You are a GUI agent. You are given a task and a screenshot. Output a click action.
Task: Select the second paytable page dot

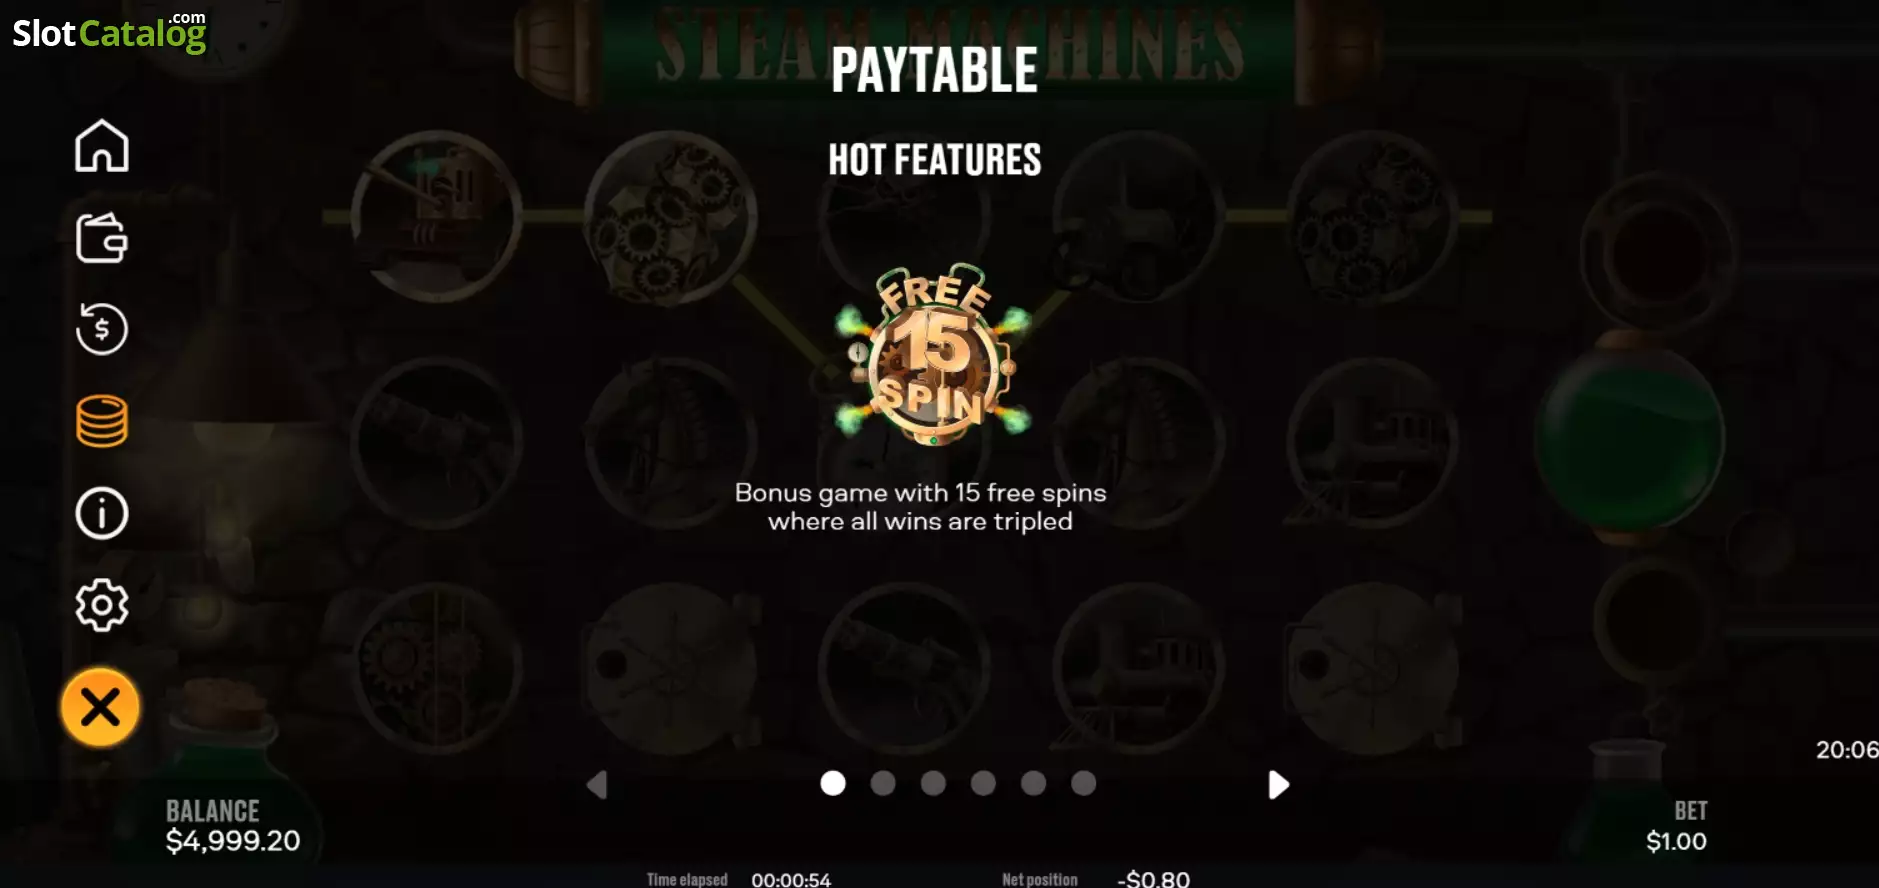click(883, 783)
